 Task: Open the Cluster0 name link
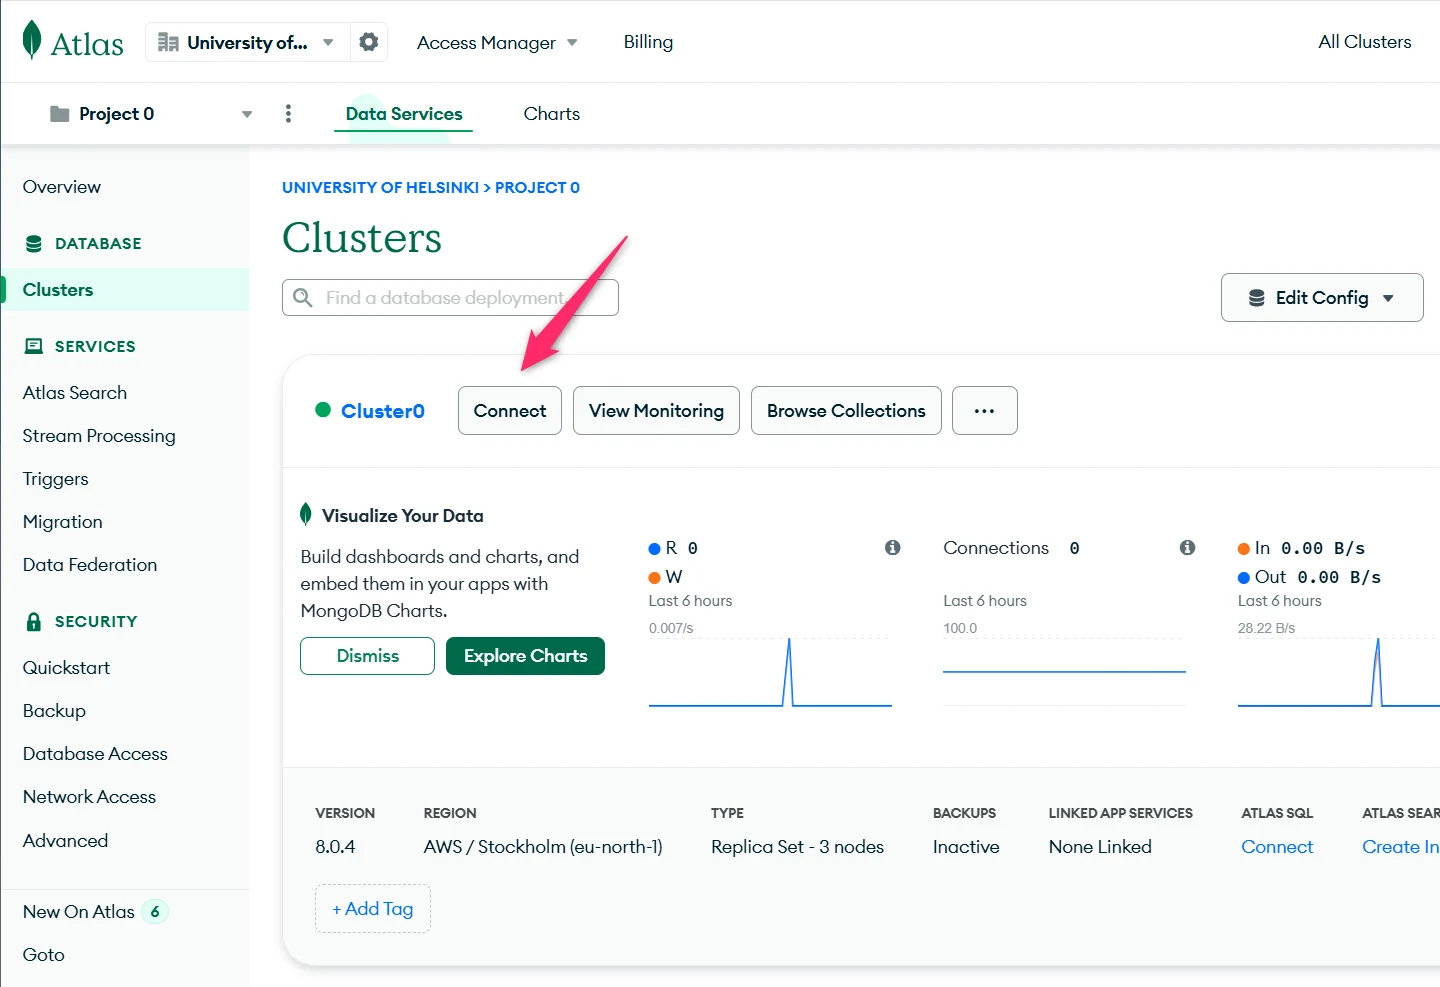coord(383,411)
